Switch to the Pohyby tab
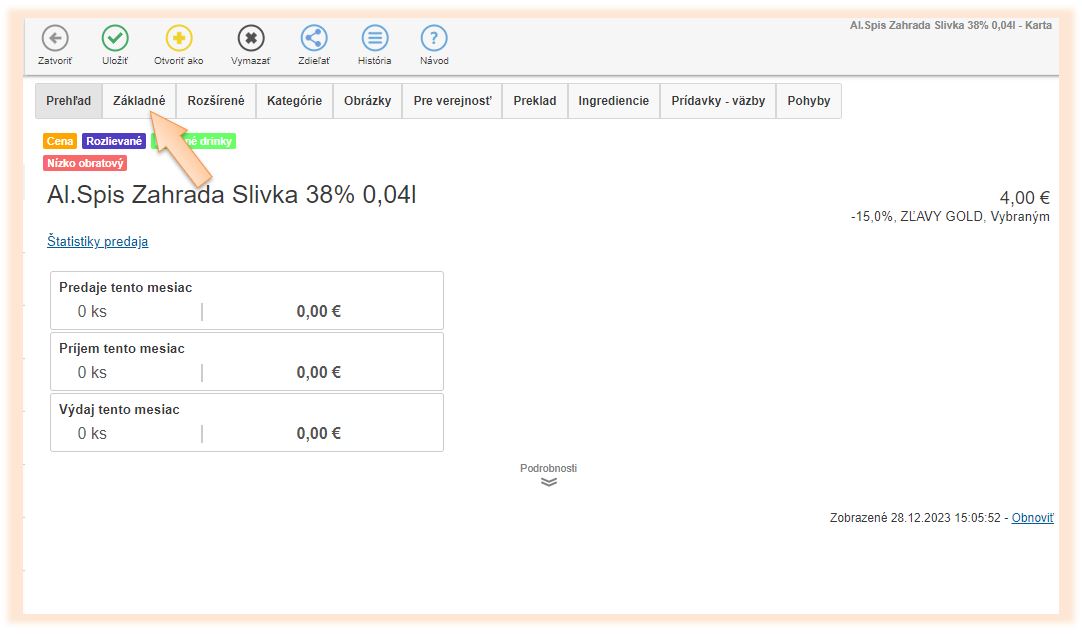 point(808,101)
